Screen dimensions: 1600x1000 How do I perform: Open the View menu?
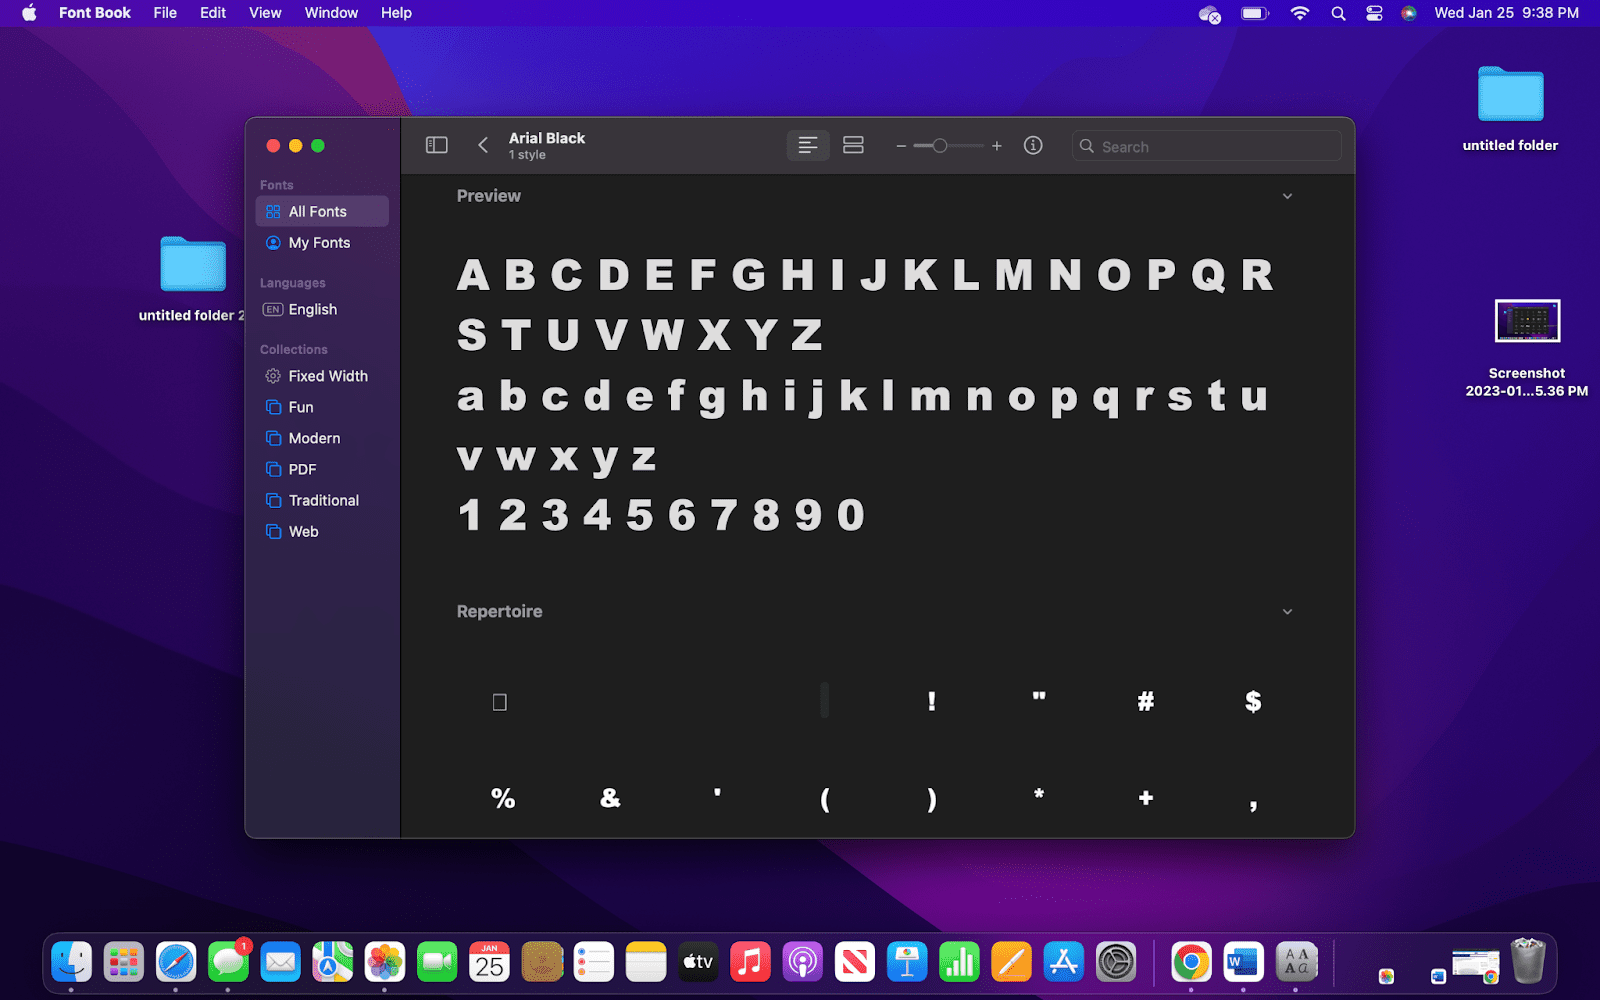coord(265,13)
